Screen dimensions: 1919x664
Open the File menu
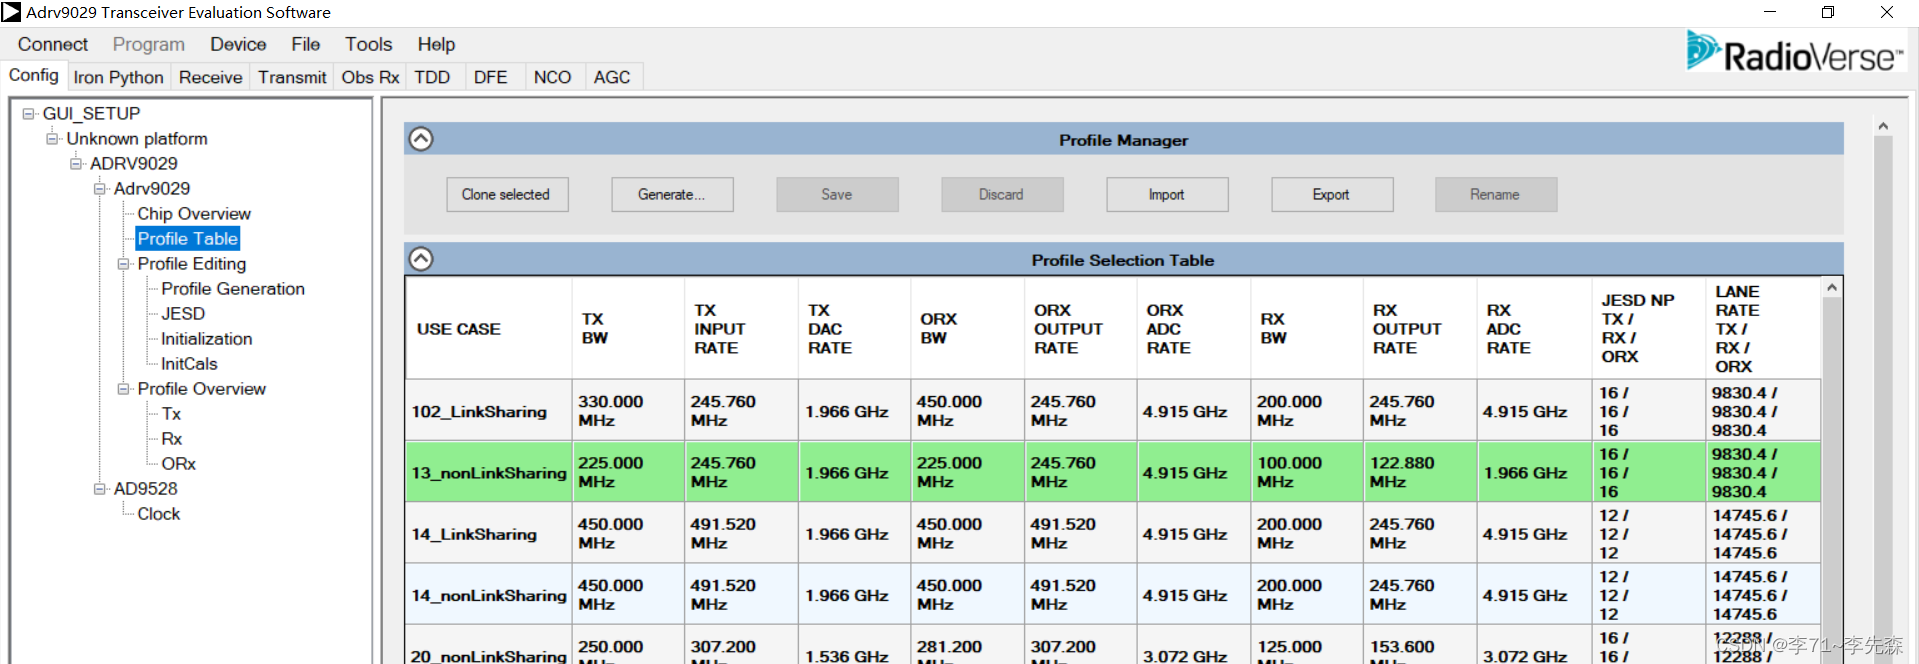[306, 44]
